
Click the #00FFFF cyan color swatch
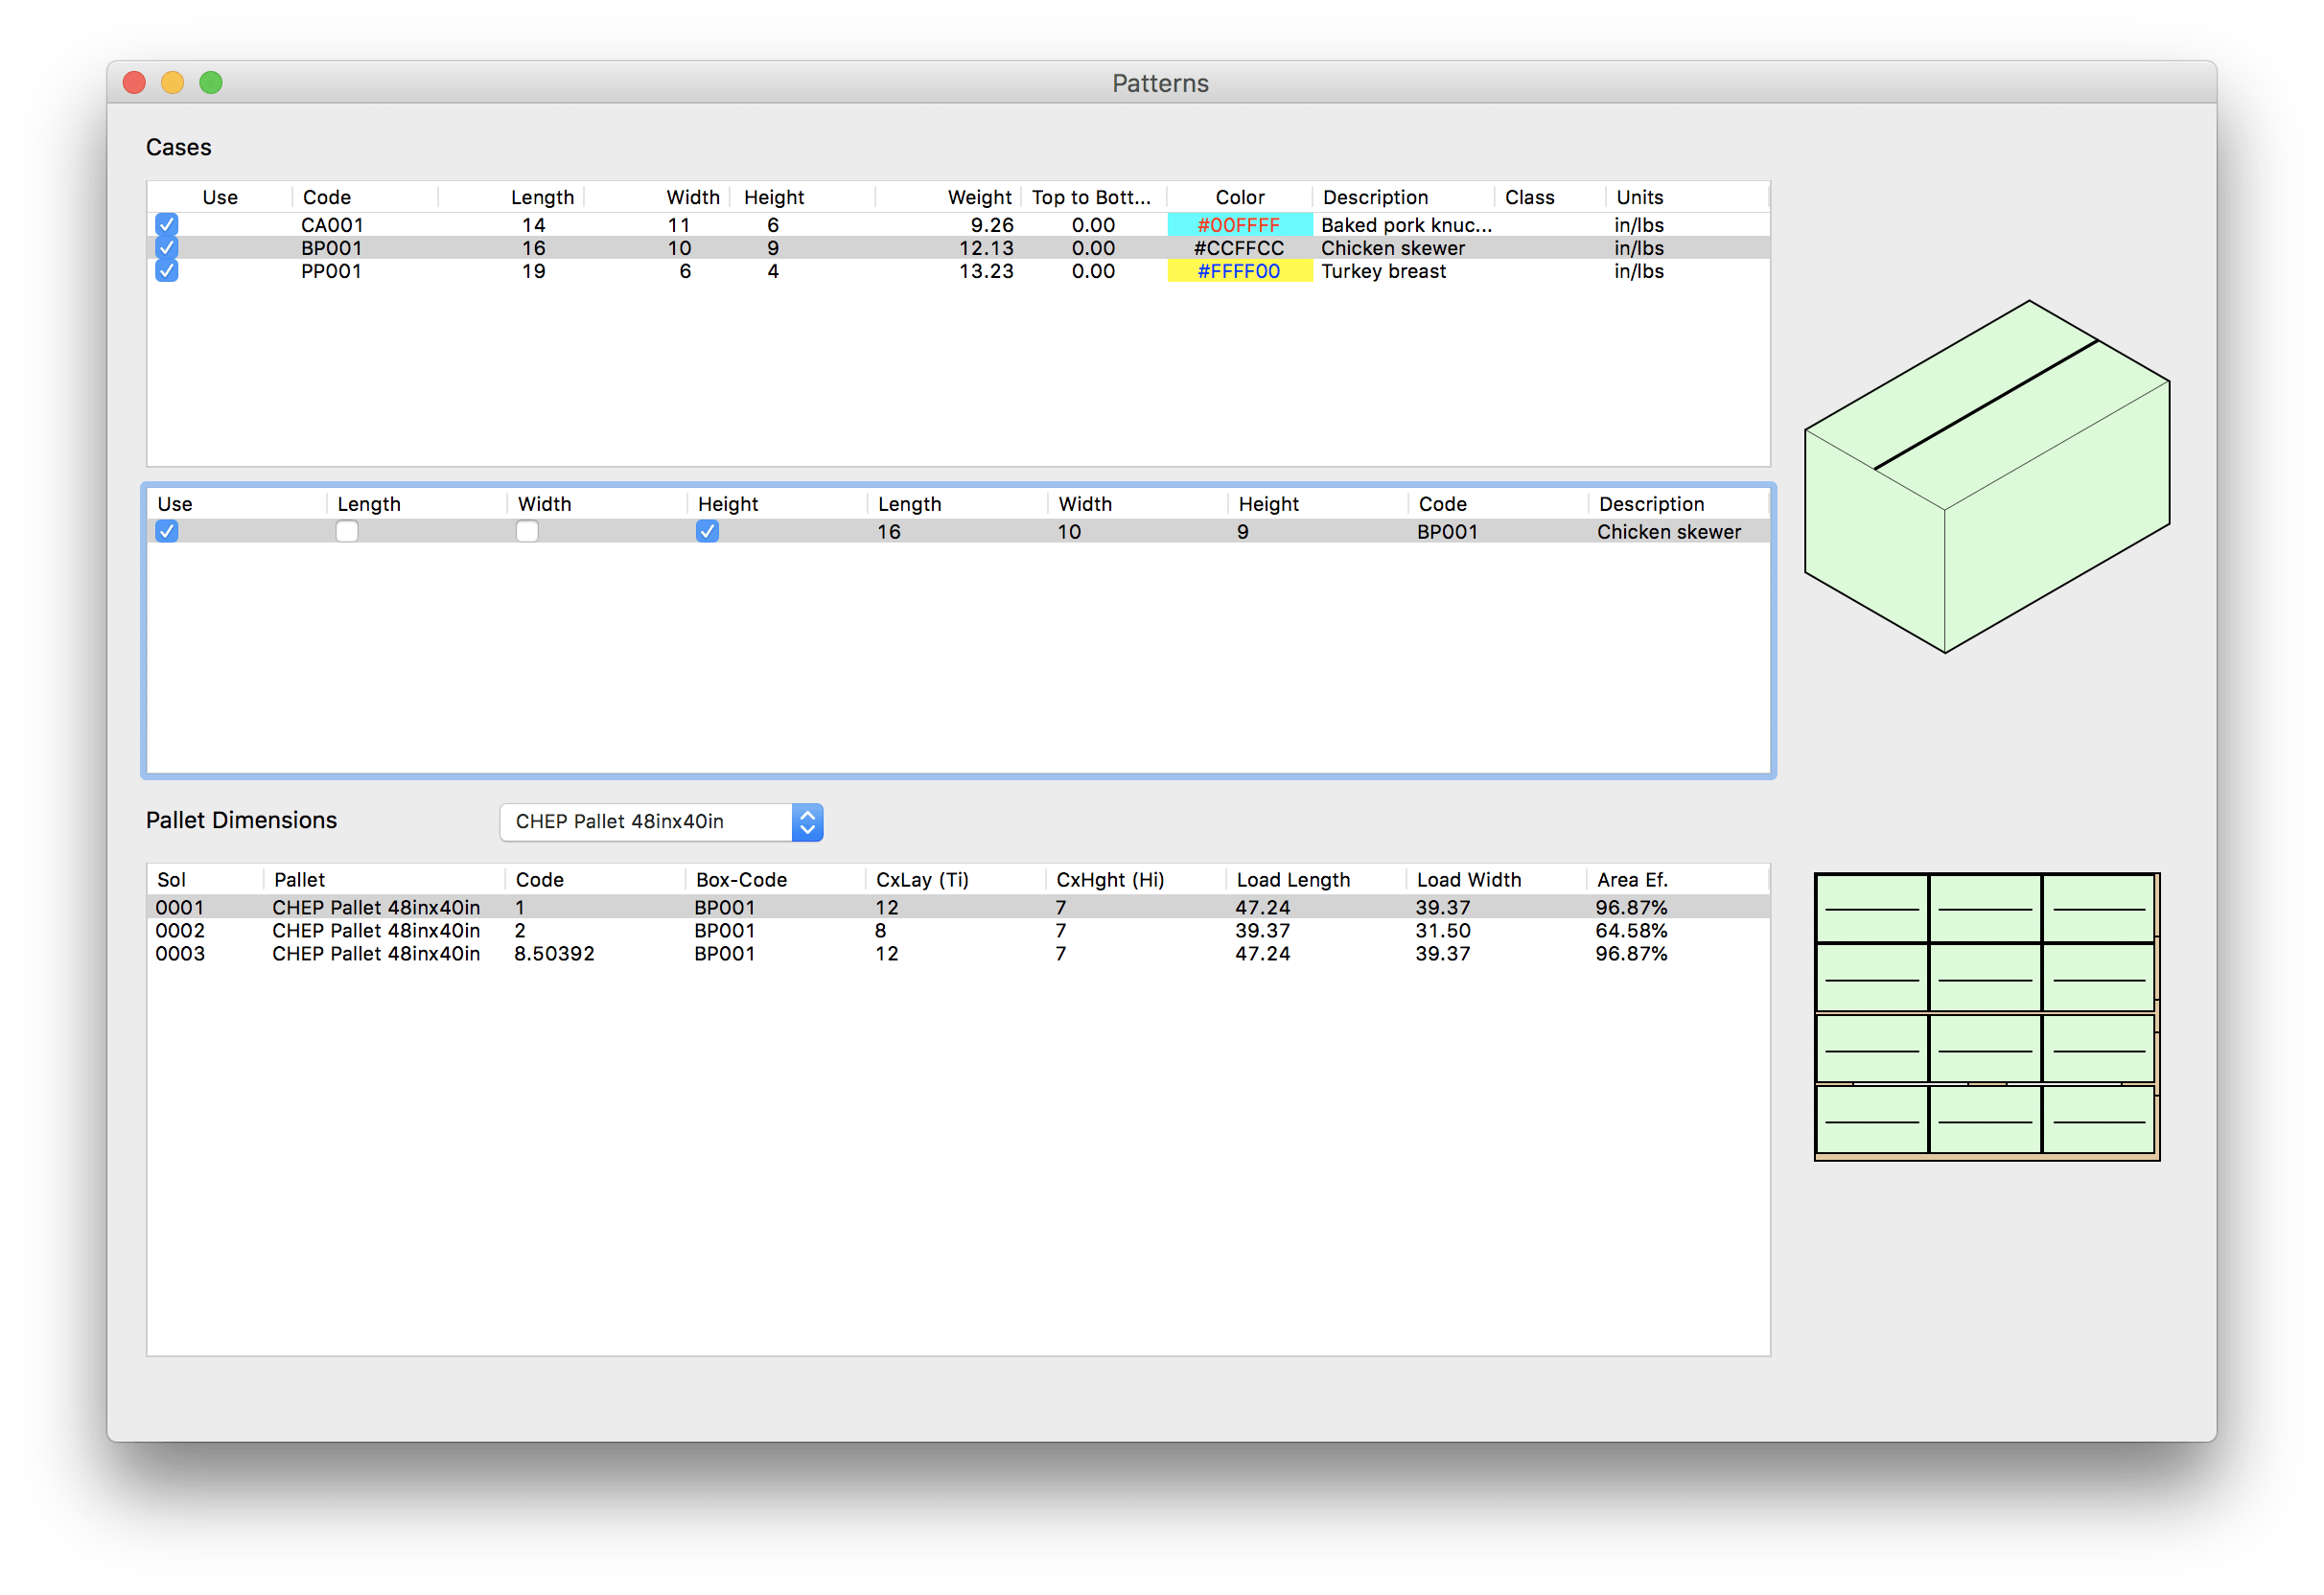click(1238, 225)
